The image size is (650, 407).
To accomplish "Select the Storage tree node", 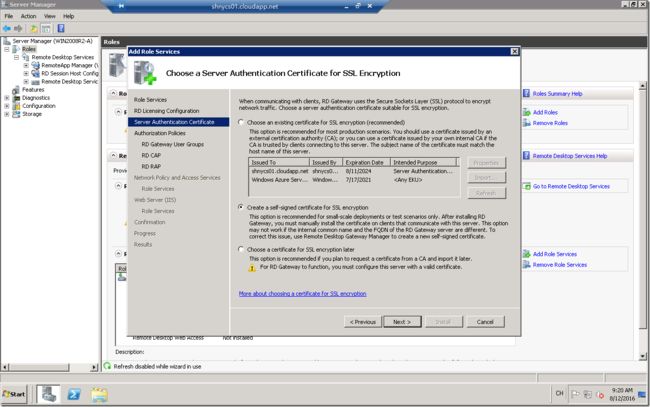I will coord(32,114).
